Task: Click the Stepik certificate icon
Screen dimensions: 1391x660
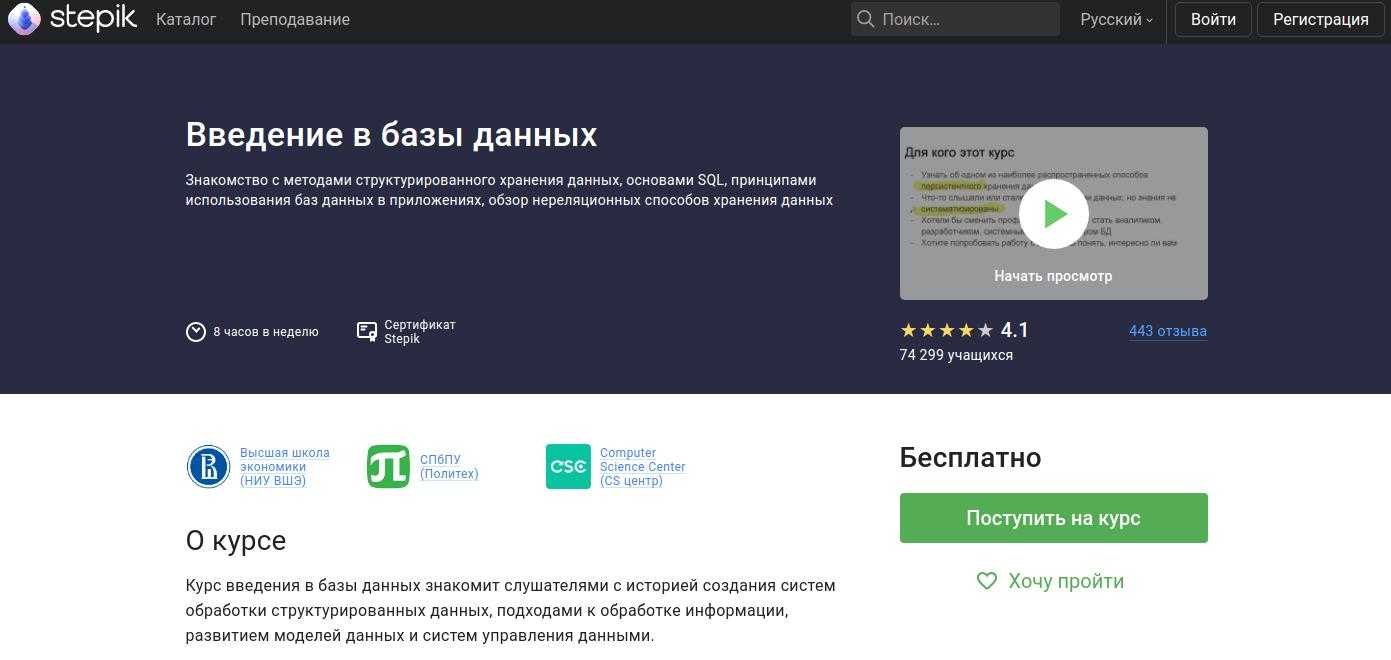Action: (x=367, y=332)
